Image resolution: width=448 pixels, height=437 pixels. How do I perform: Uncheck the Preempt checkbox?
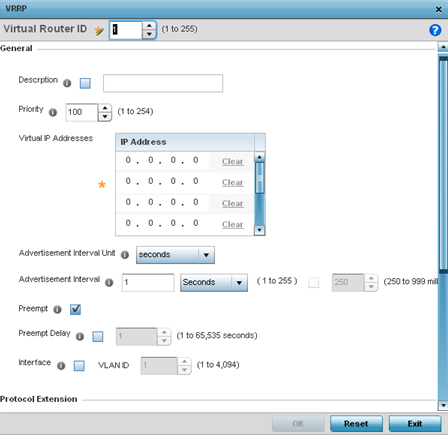pos(75,309)
